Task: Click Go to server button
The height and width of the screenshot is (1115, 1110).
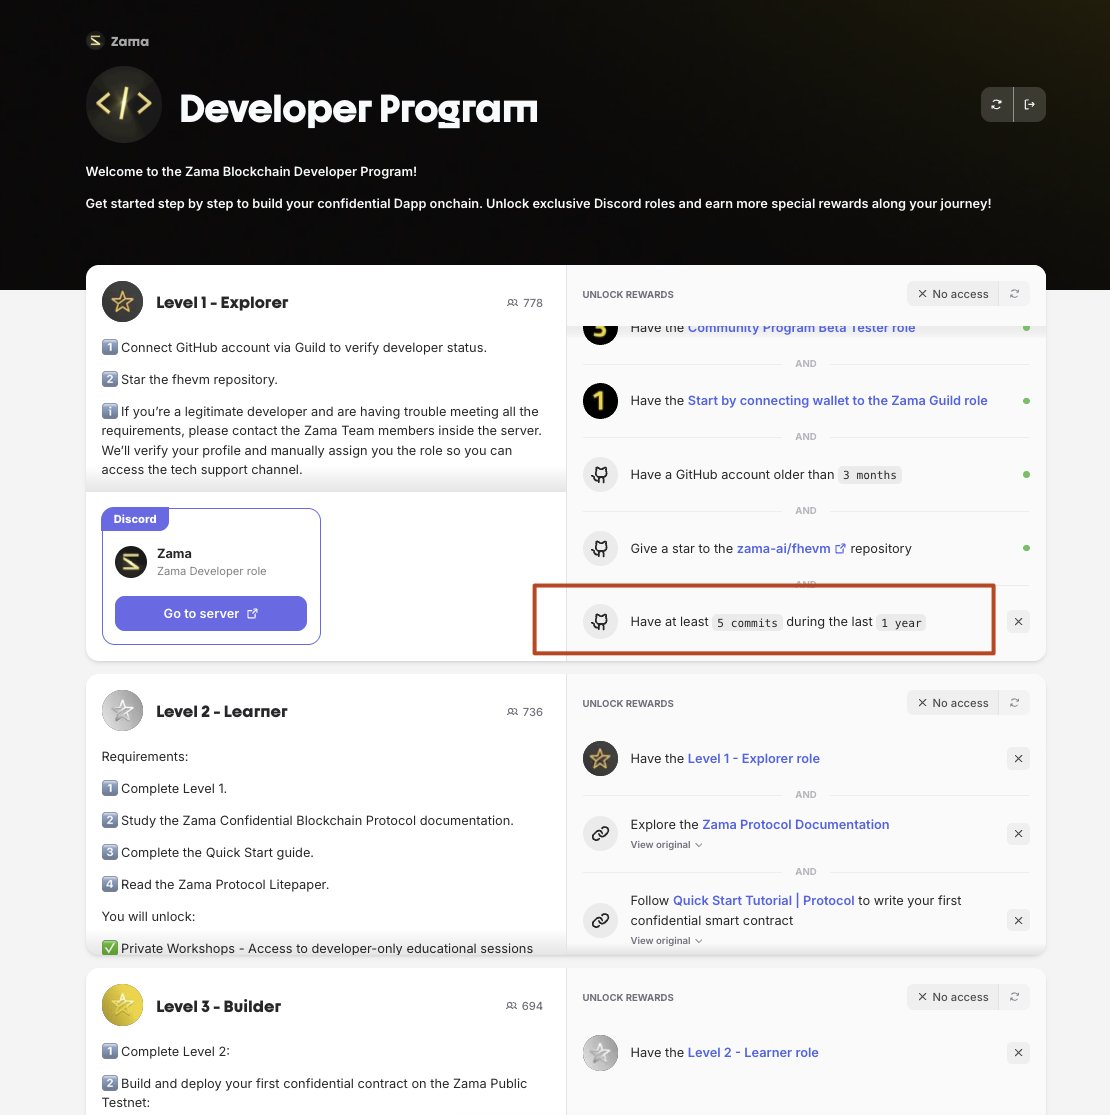Action: point(210,613)
